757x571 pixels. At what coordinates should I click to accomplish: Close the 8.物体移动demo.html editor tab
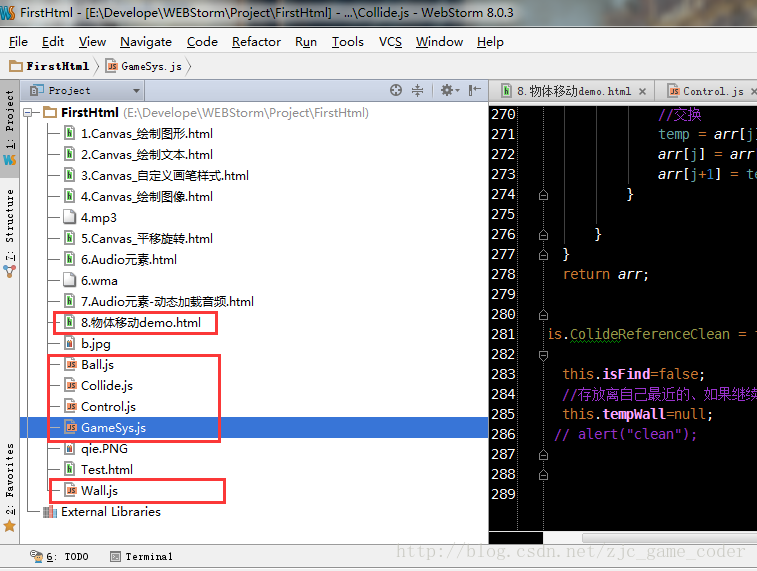[643, 91]
